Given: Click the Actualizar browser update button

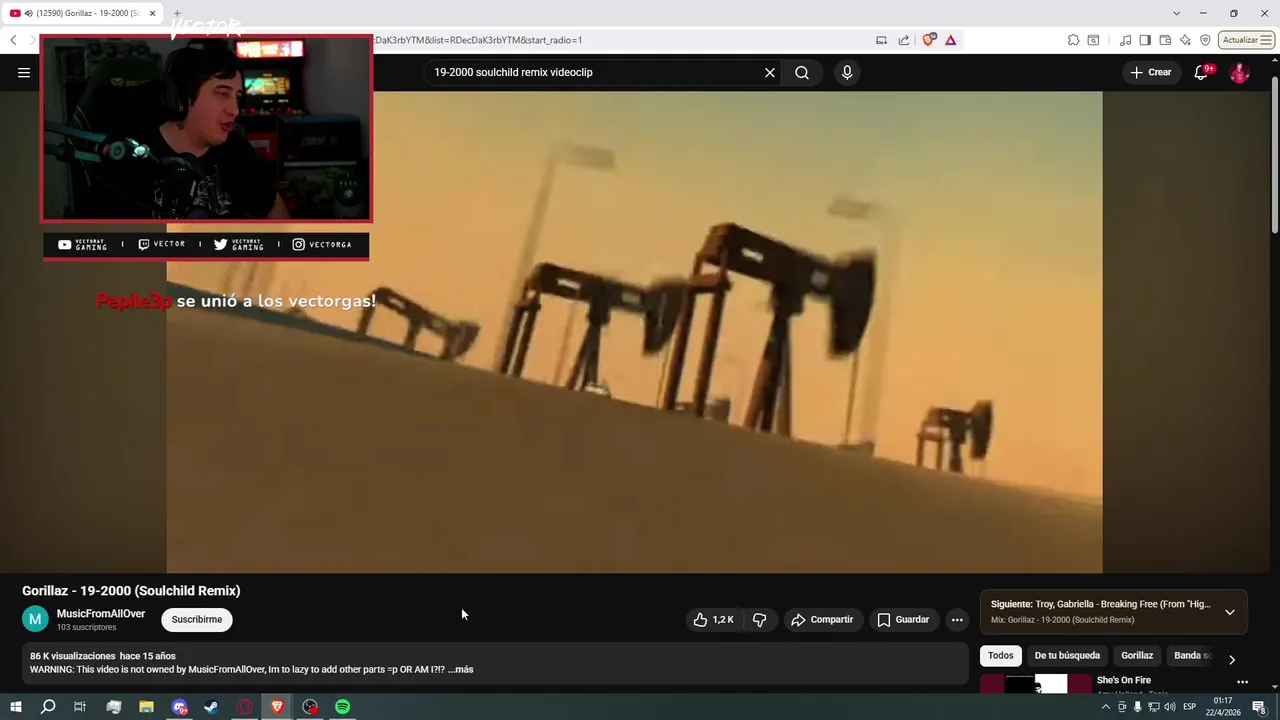Looking at the screenshot, I should [x=1246, y=40].
